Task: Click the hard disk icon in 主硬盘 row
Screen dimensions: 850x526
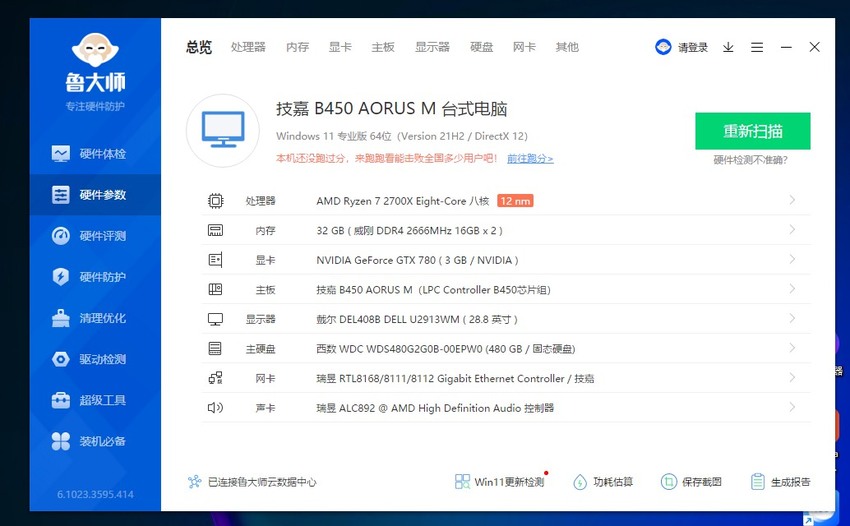Action: point(215,348)
